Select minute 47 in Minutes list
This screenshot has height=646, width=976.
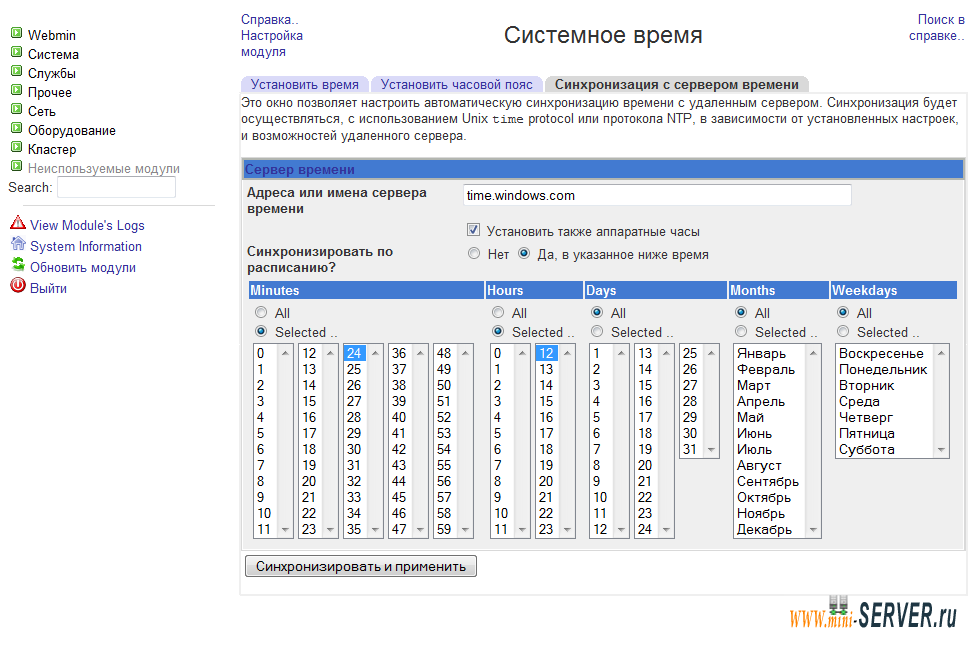pos(399,529)
